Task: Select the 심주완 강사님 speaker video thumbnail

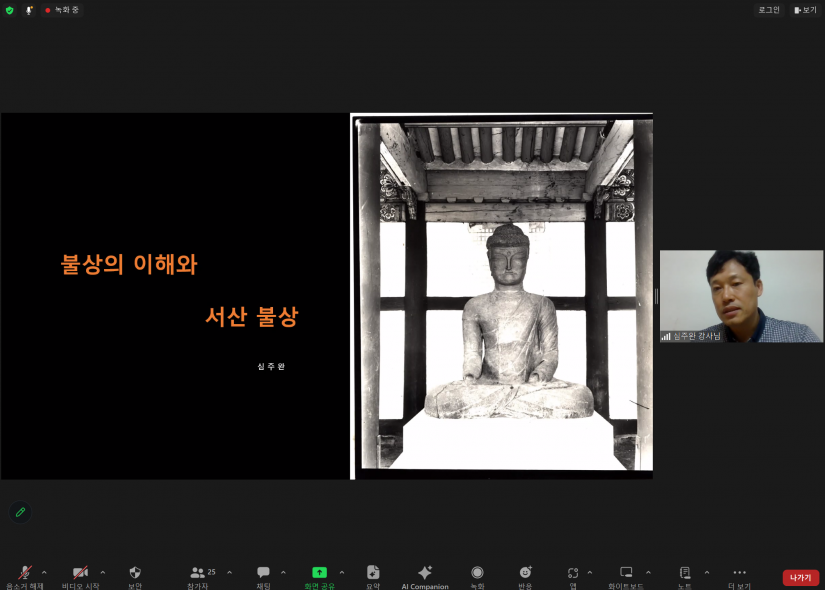Action: tap(741, 296)
